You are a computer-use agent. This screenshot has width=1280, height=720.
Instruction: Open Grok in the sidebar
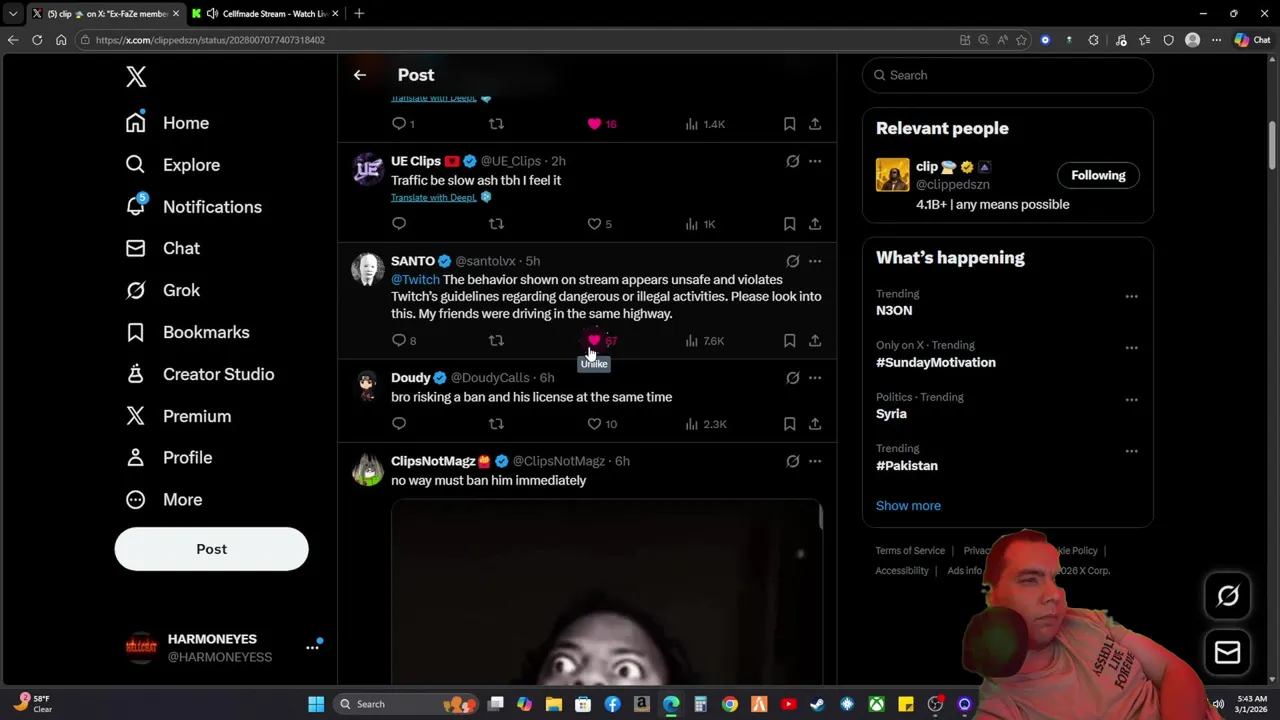click(x=163, y=290)
